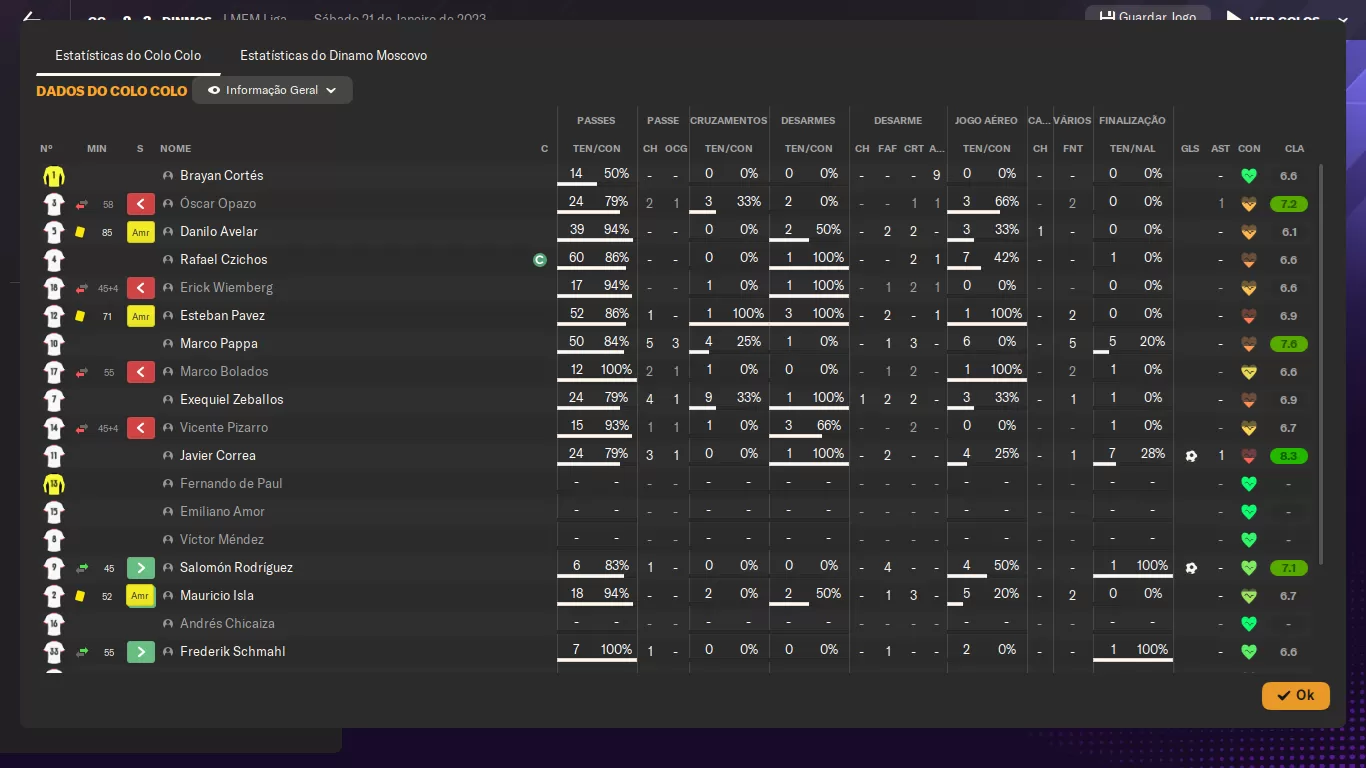Click the CRUZAMENTOS group header
This screenshot has height=768, width=1366.
click(x=729, y=121)
